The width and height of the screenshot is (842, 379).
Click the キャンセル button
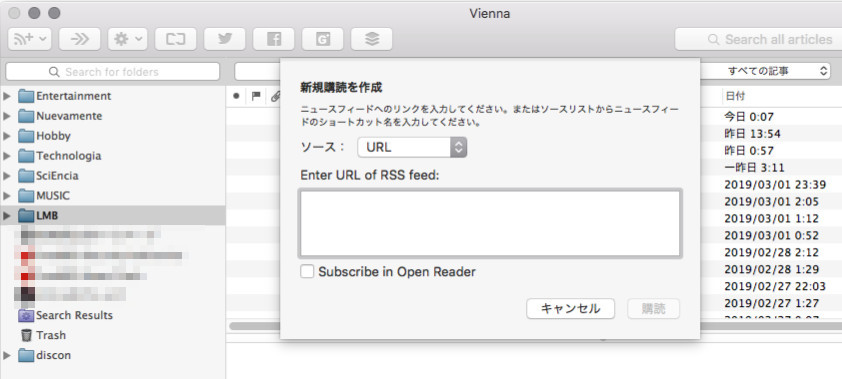click(x=570, y=309)
